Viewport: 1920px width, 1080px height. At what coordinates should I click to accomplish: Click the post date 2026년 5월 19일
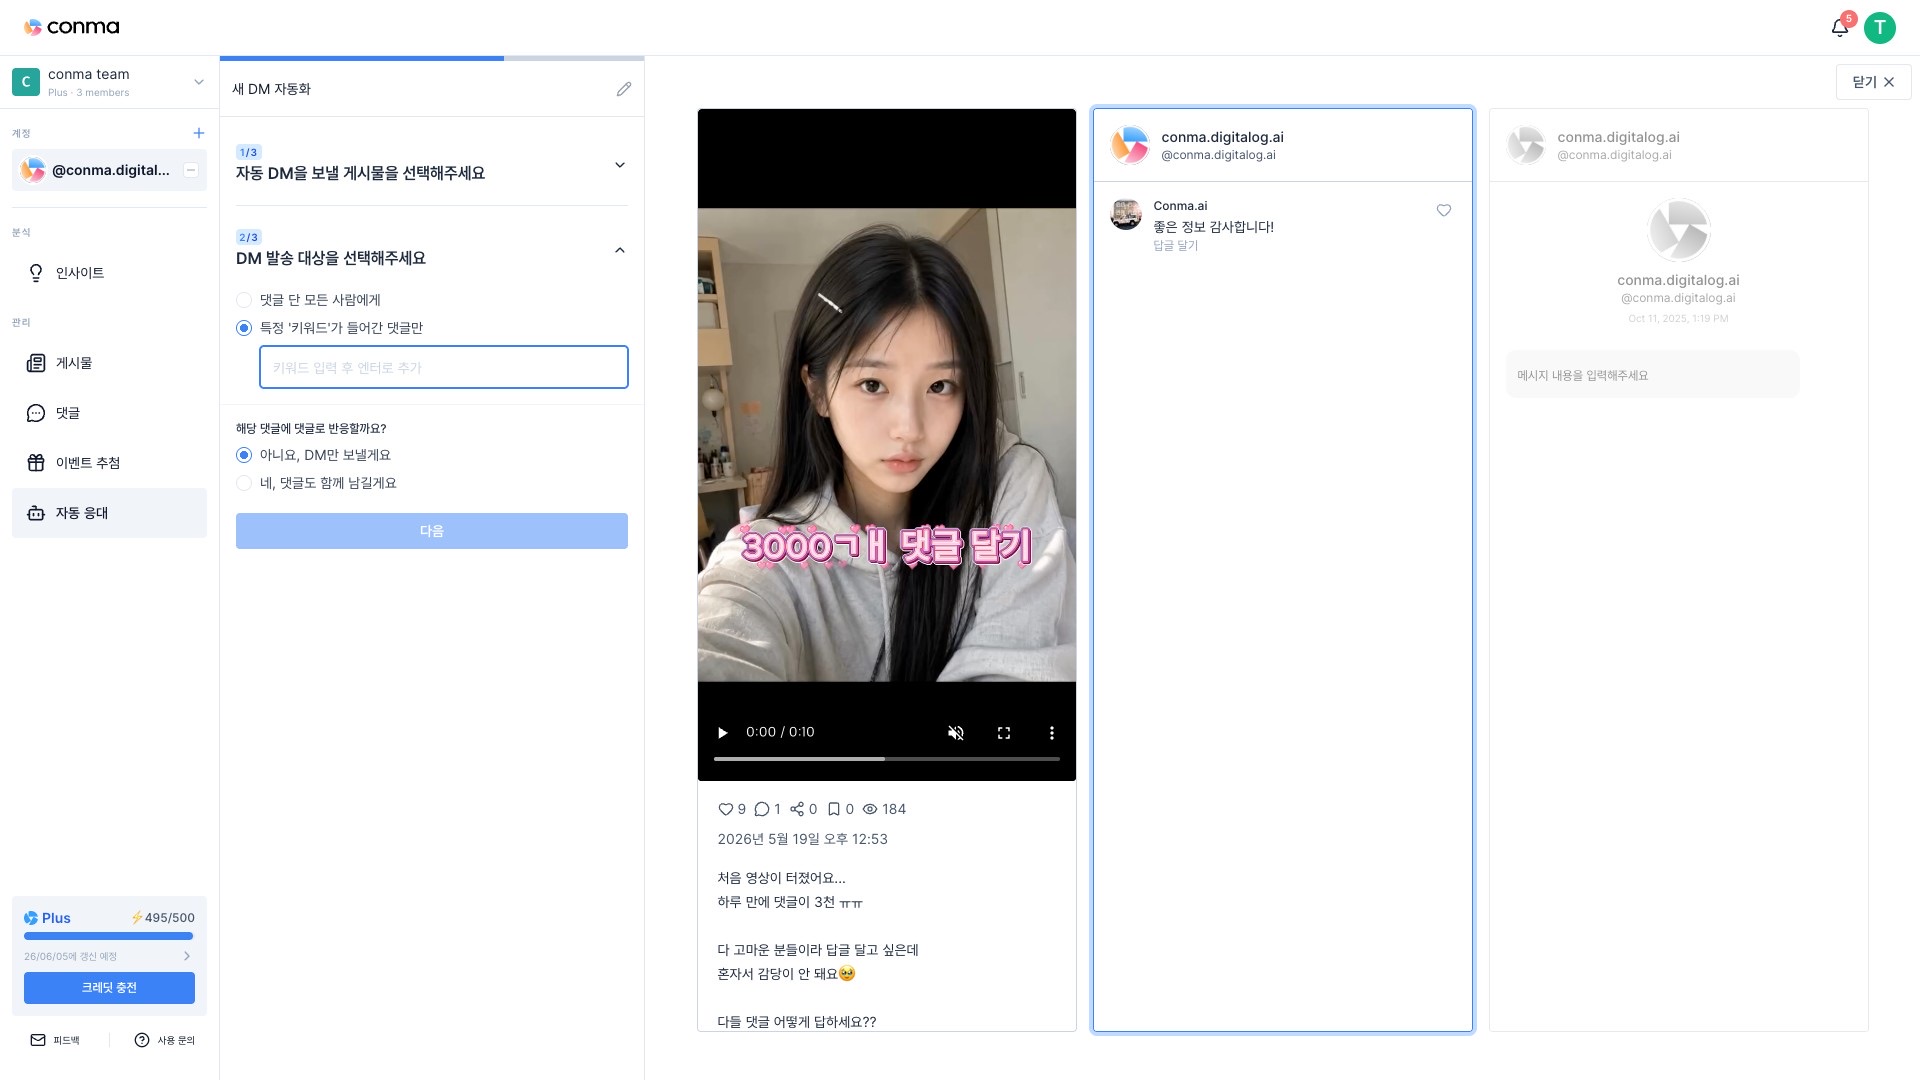click(x=802, y=839)
